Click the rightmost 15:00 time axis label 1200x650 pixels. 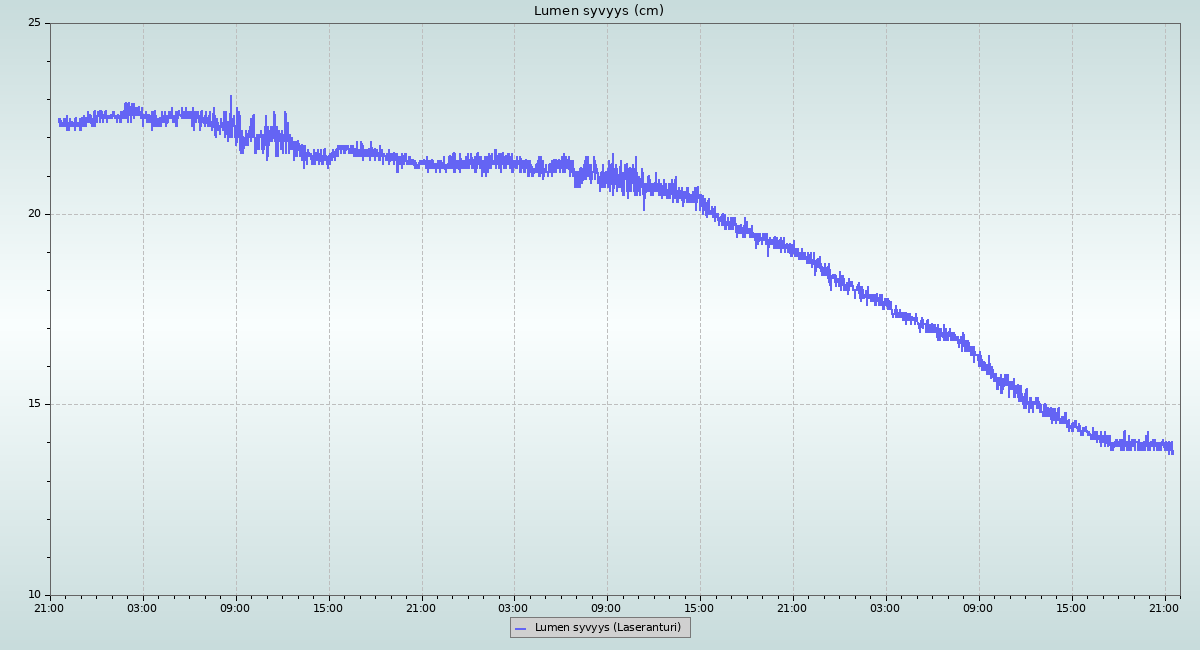coord(1072,608)
